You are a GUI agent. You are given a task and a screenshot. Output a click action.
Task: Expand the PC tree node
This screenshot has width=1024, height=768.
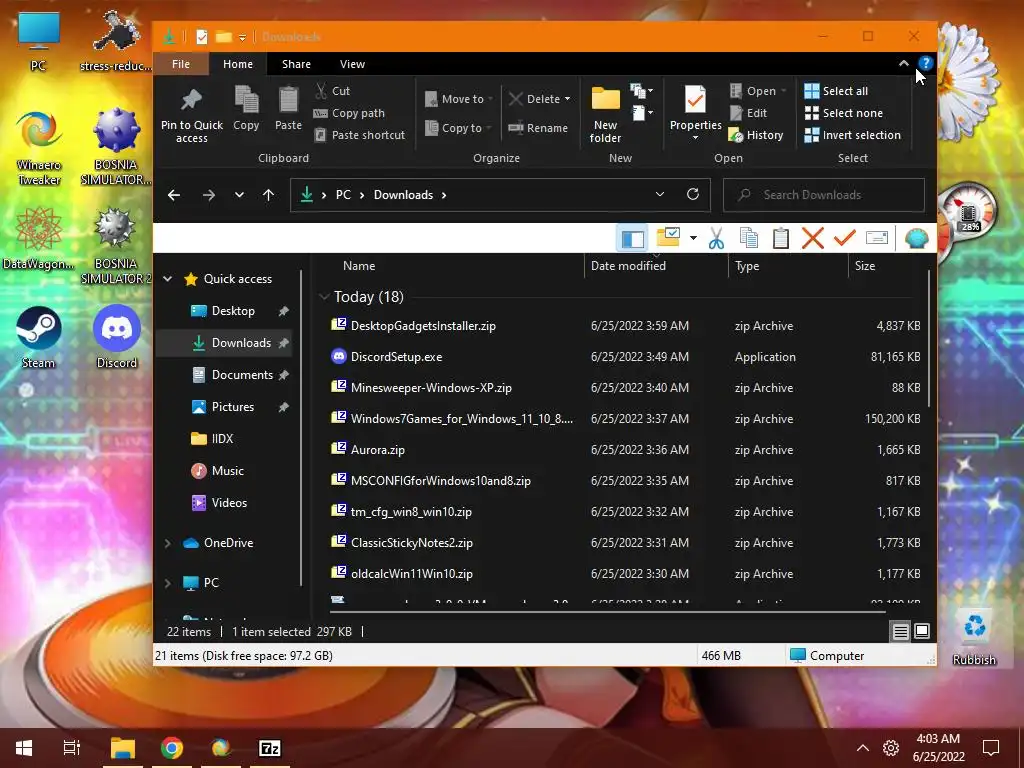[167, 583]
